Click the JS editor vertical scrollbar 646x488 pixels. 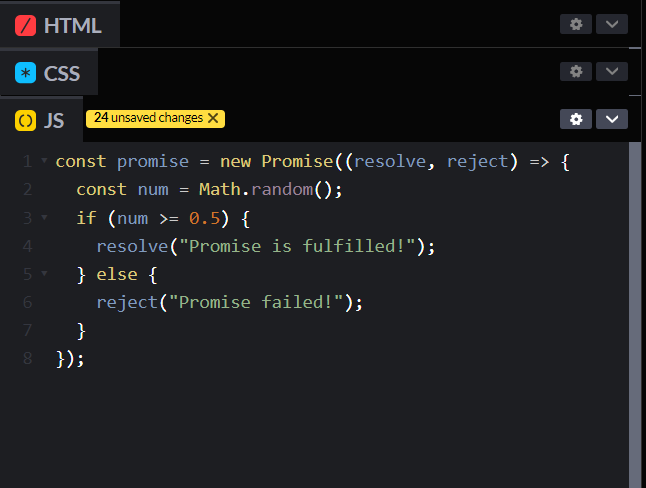pos(635,300)
